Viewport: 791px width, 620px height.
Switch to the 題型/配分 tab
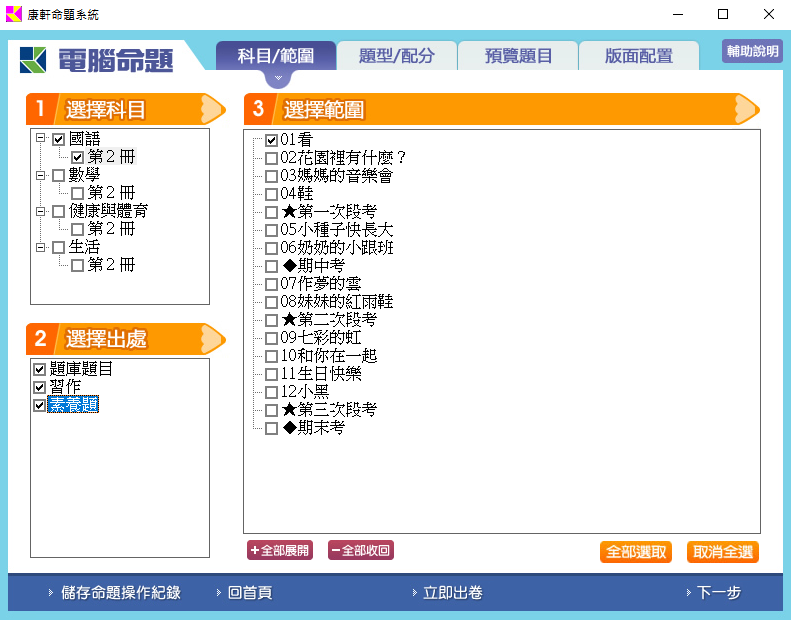click(x=397, y=55)
